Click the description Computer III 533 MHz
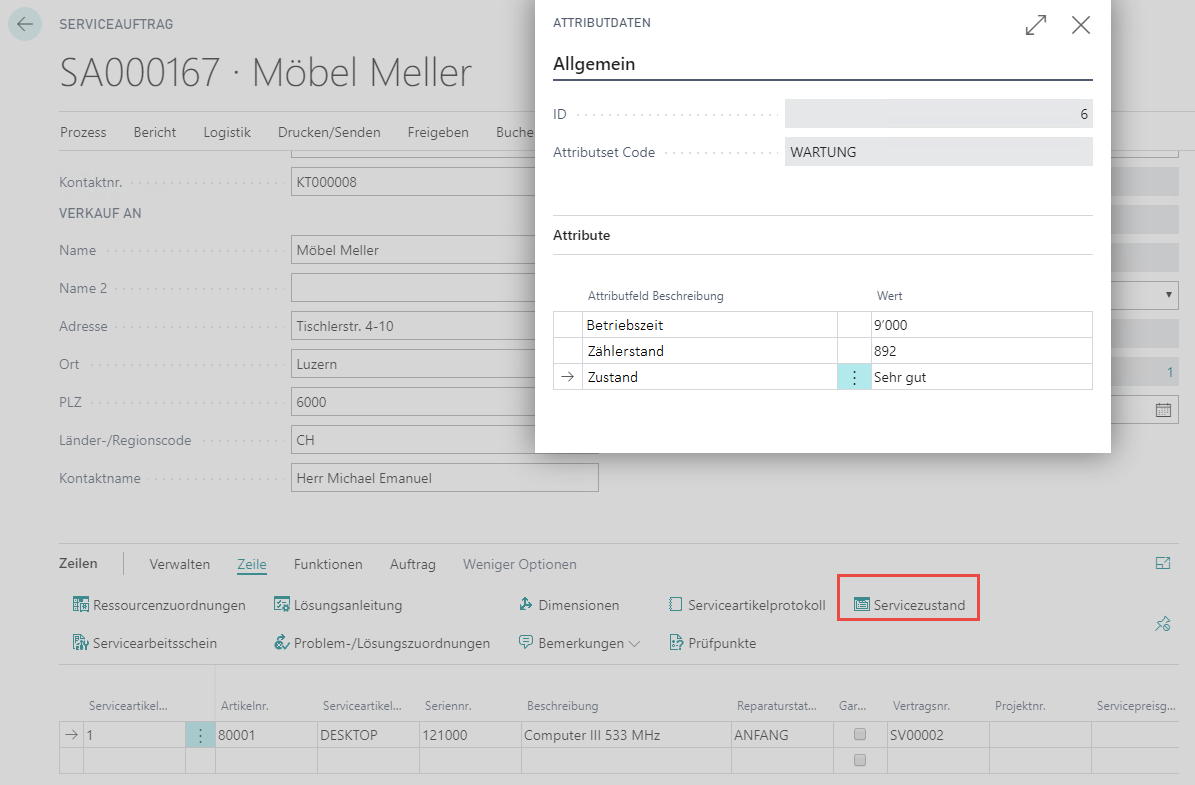Viewport: 1195px width, 785px height. tap(626, 735)
